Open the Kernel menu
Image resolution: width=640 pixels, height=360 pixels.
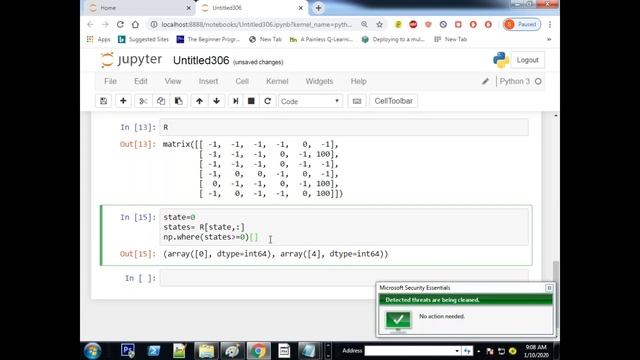(277, 81)
